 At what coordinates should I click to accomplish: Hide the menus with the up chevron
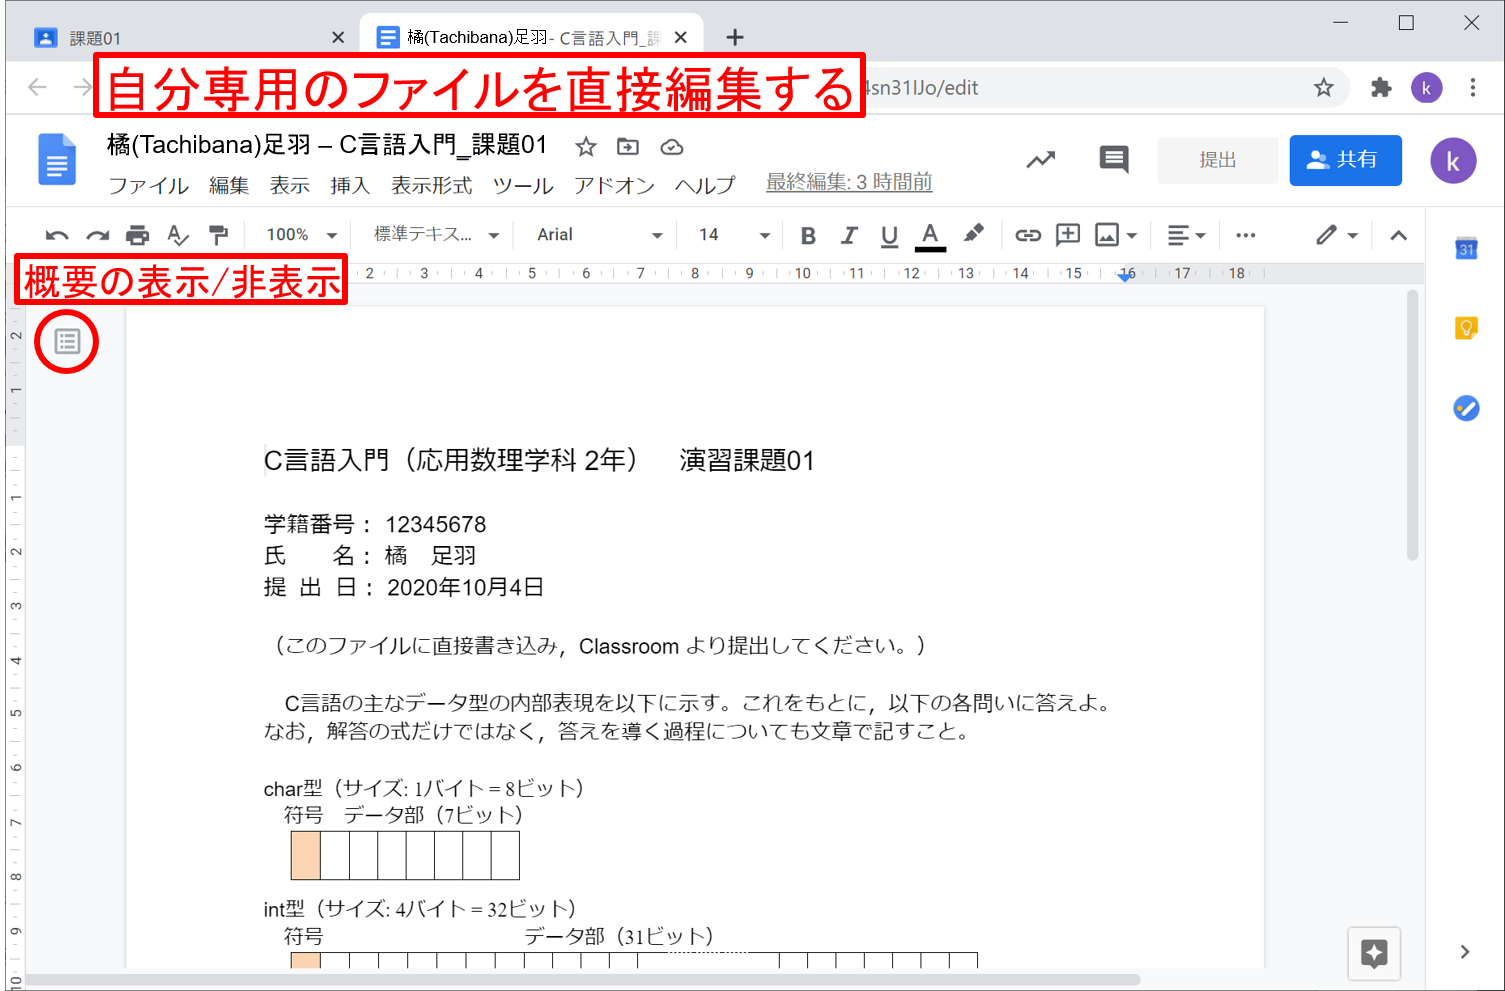coord(1399,236)
